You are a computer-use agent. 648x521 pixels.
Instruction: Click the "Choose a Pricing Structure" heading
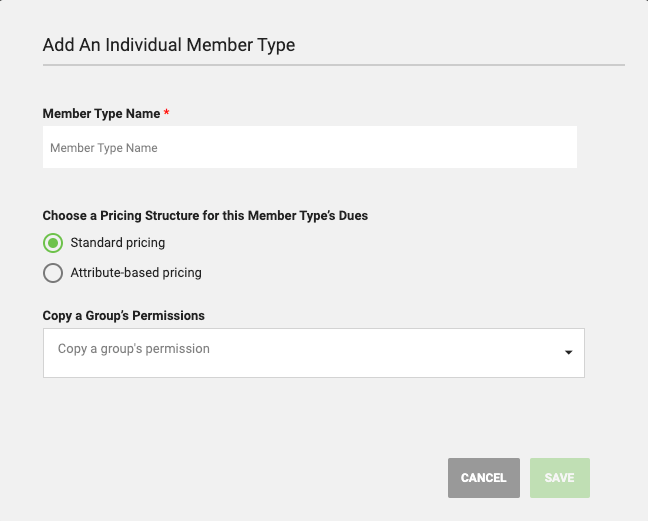205,216
